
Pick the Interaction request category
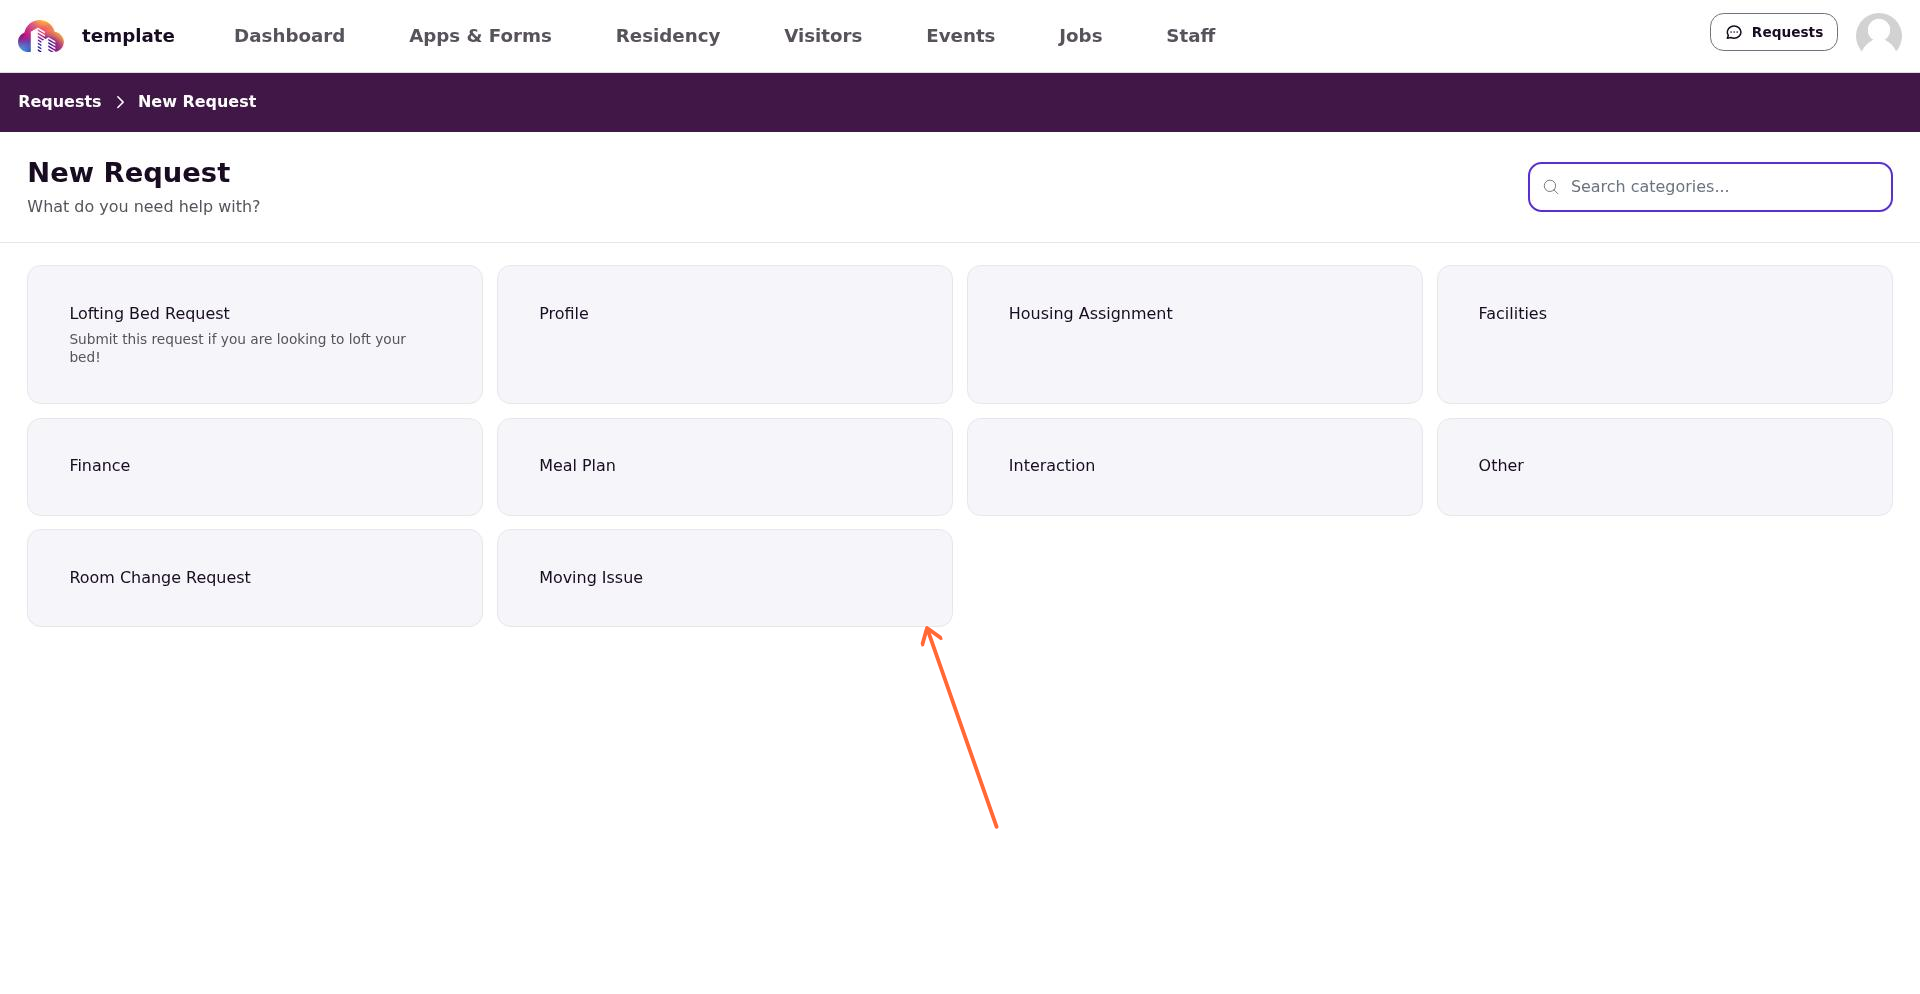point(1194,467)
